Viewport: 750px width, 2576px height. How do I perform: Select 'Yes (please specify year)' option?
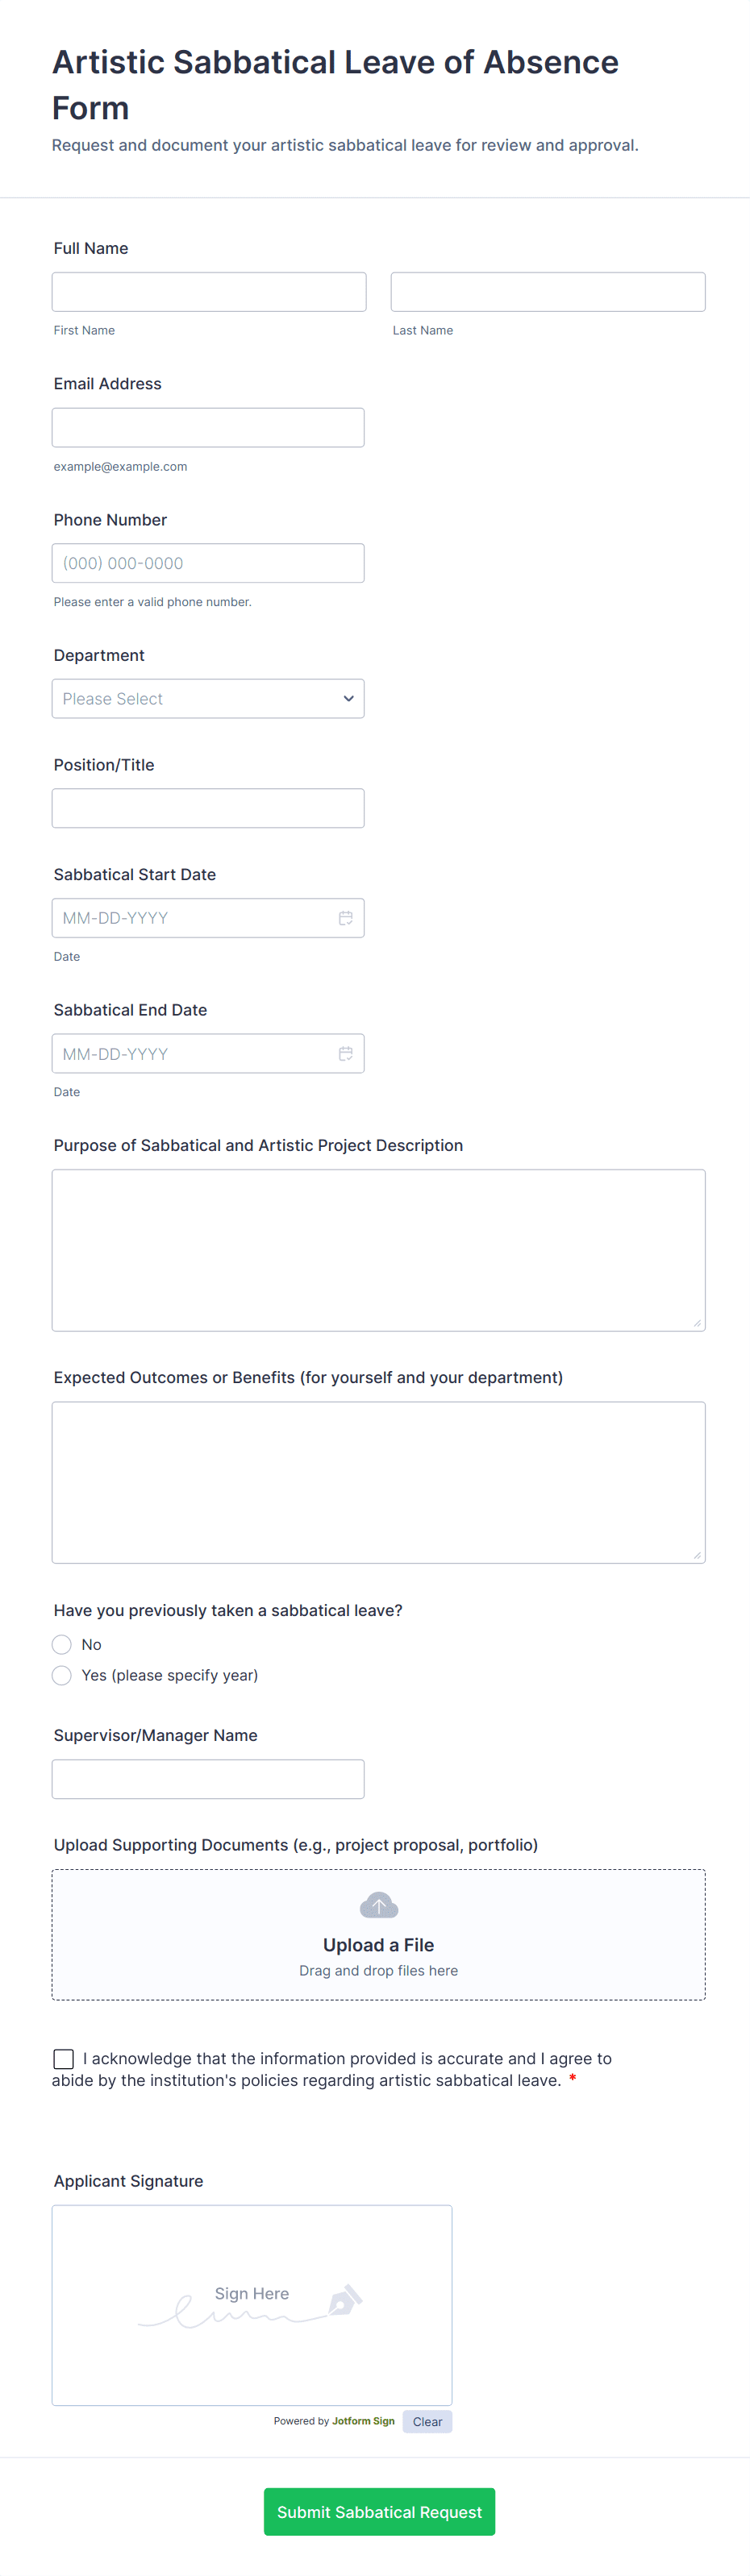[x=62, y=1675]
